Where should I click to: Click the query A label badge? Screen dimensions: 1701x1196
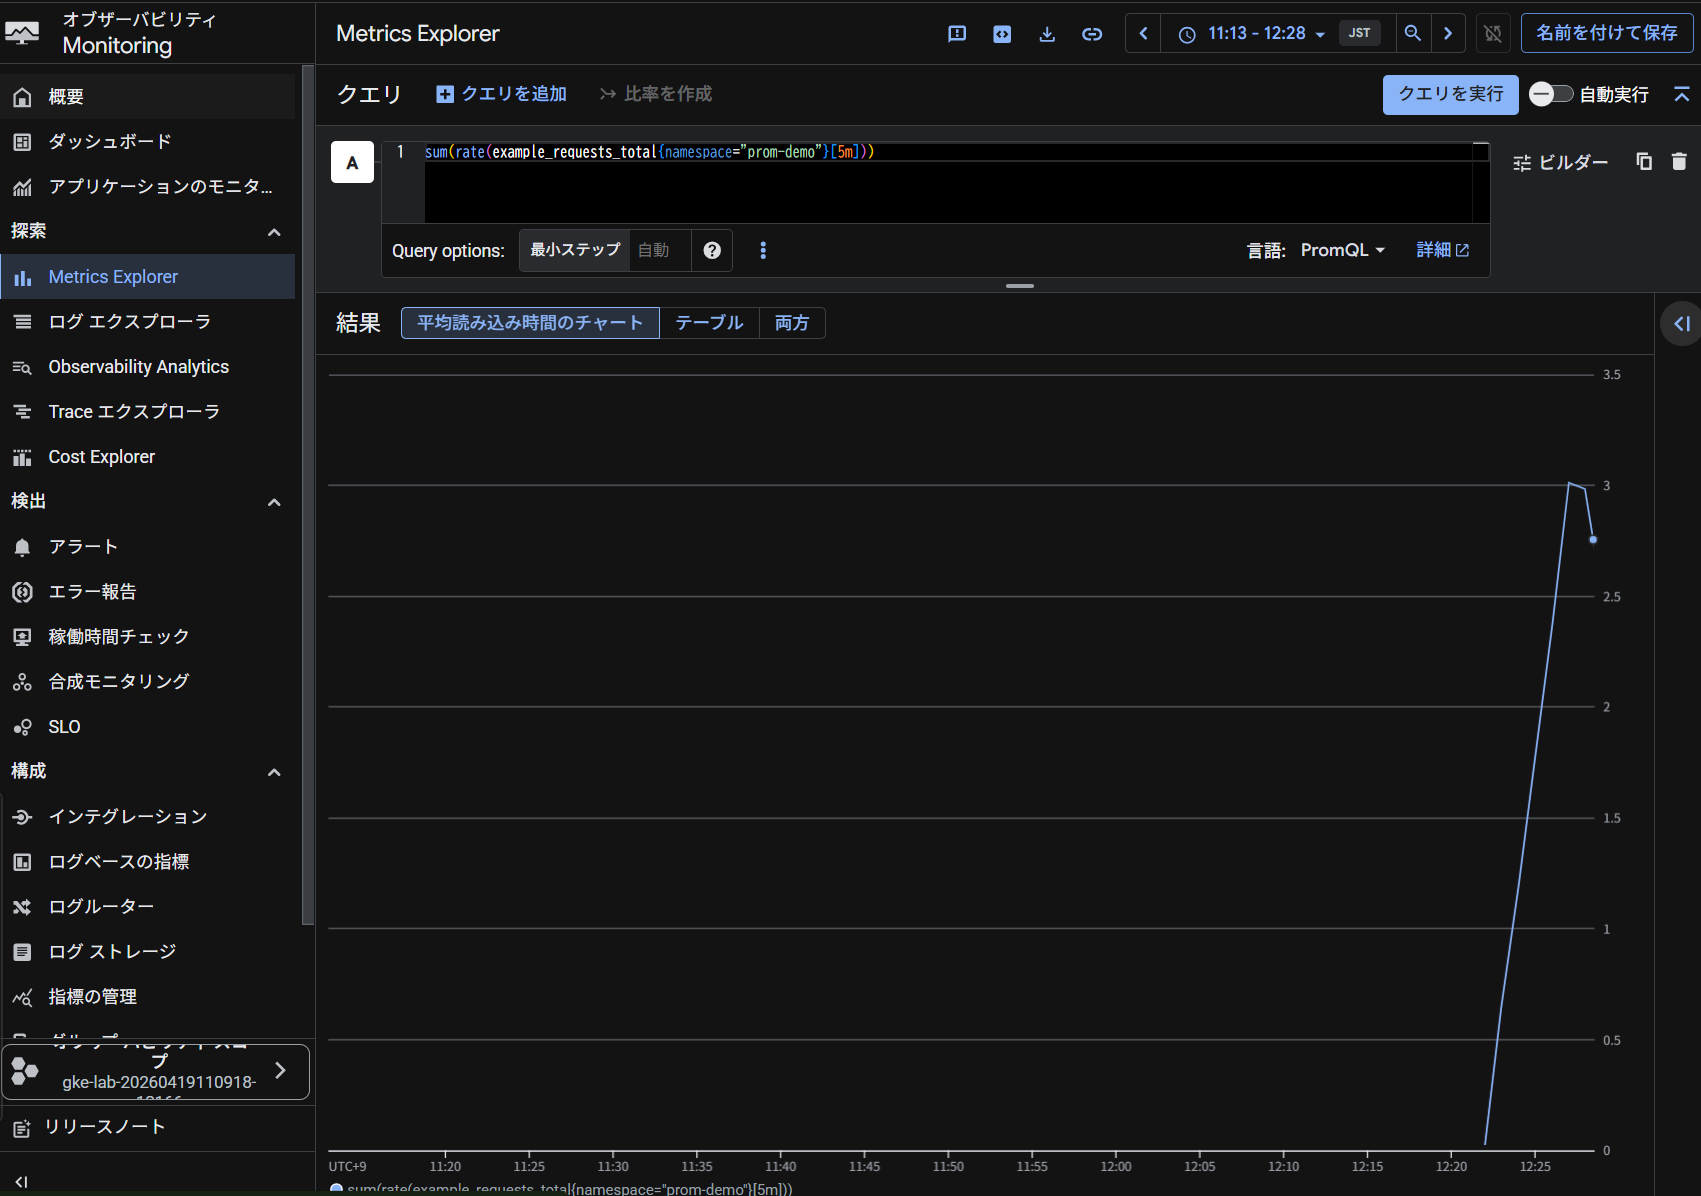(352, 162)
